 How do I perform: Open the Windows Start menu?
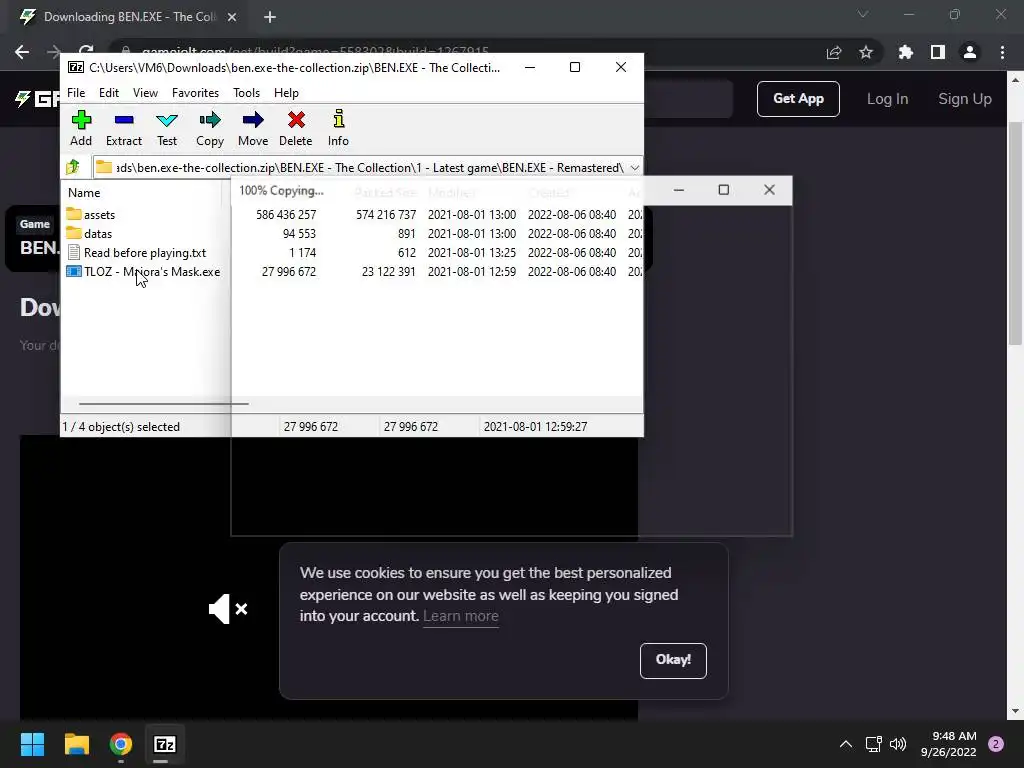[32, 744]
